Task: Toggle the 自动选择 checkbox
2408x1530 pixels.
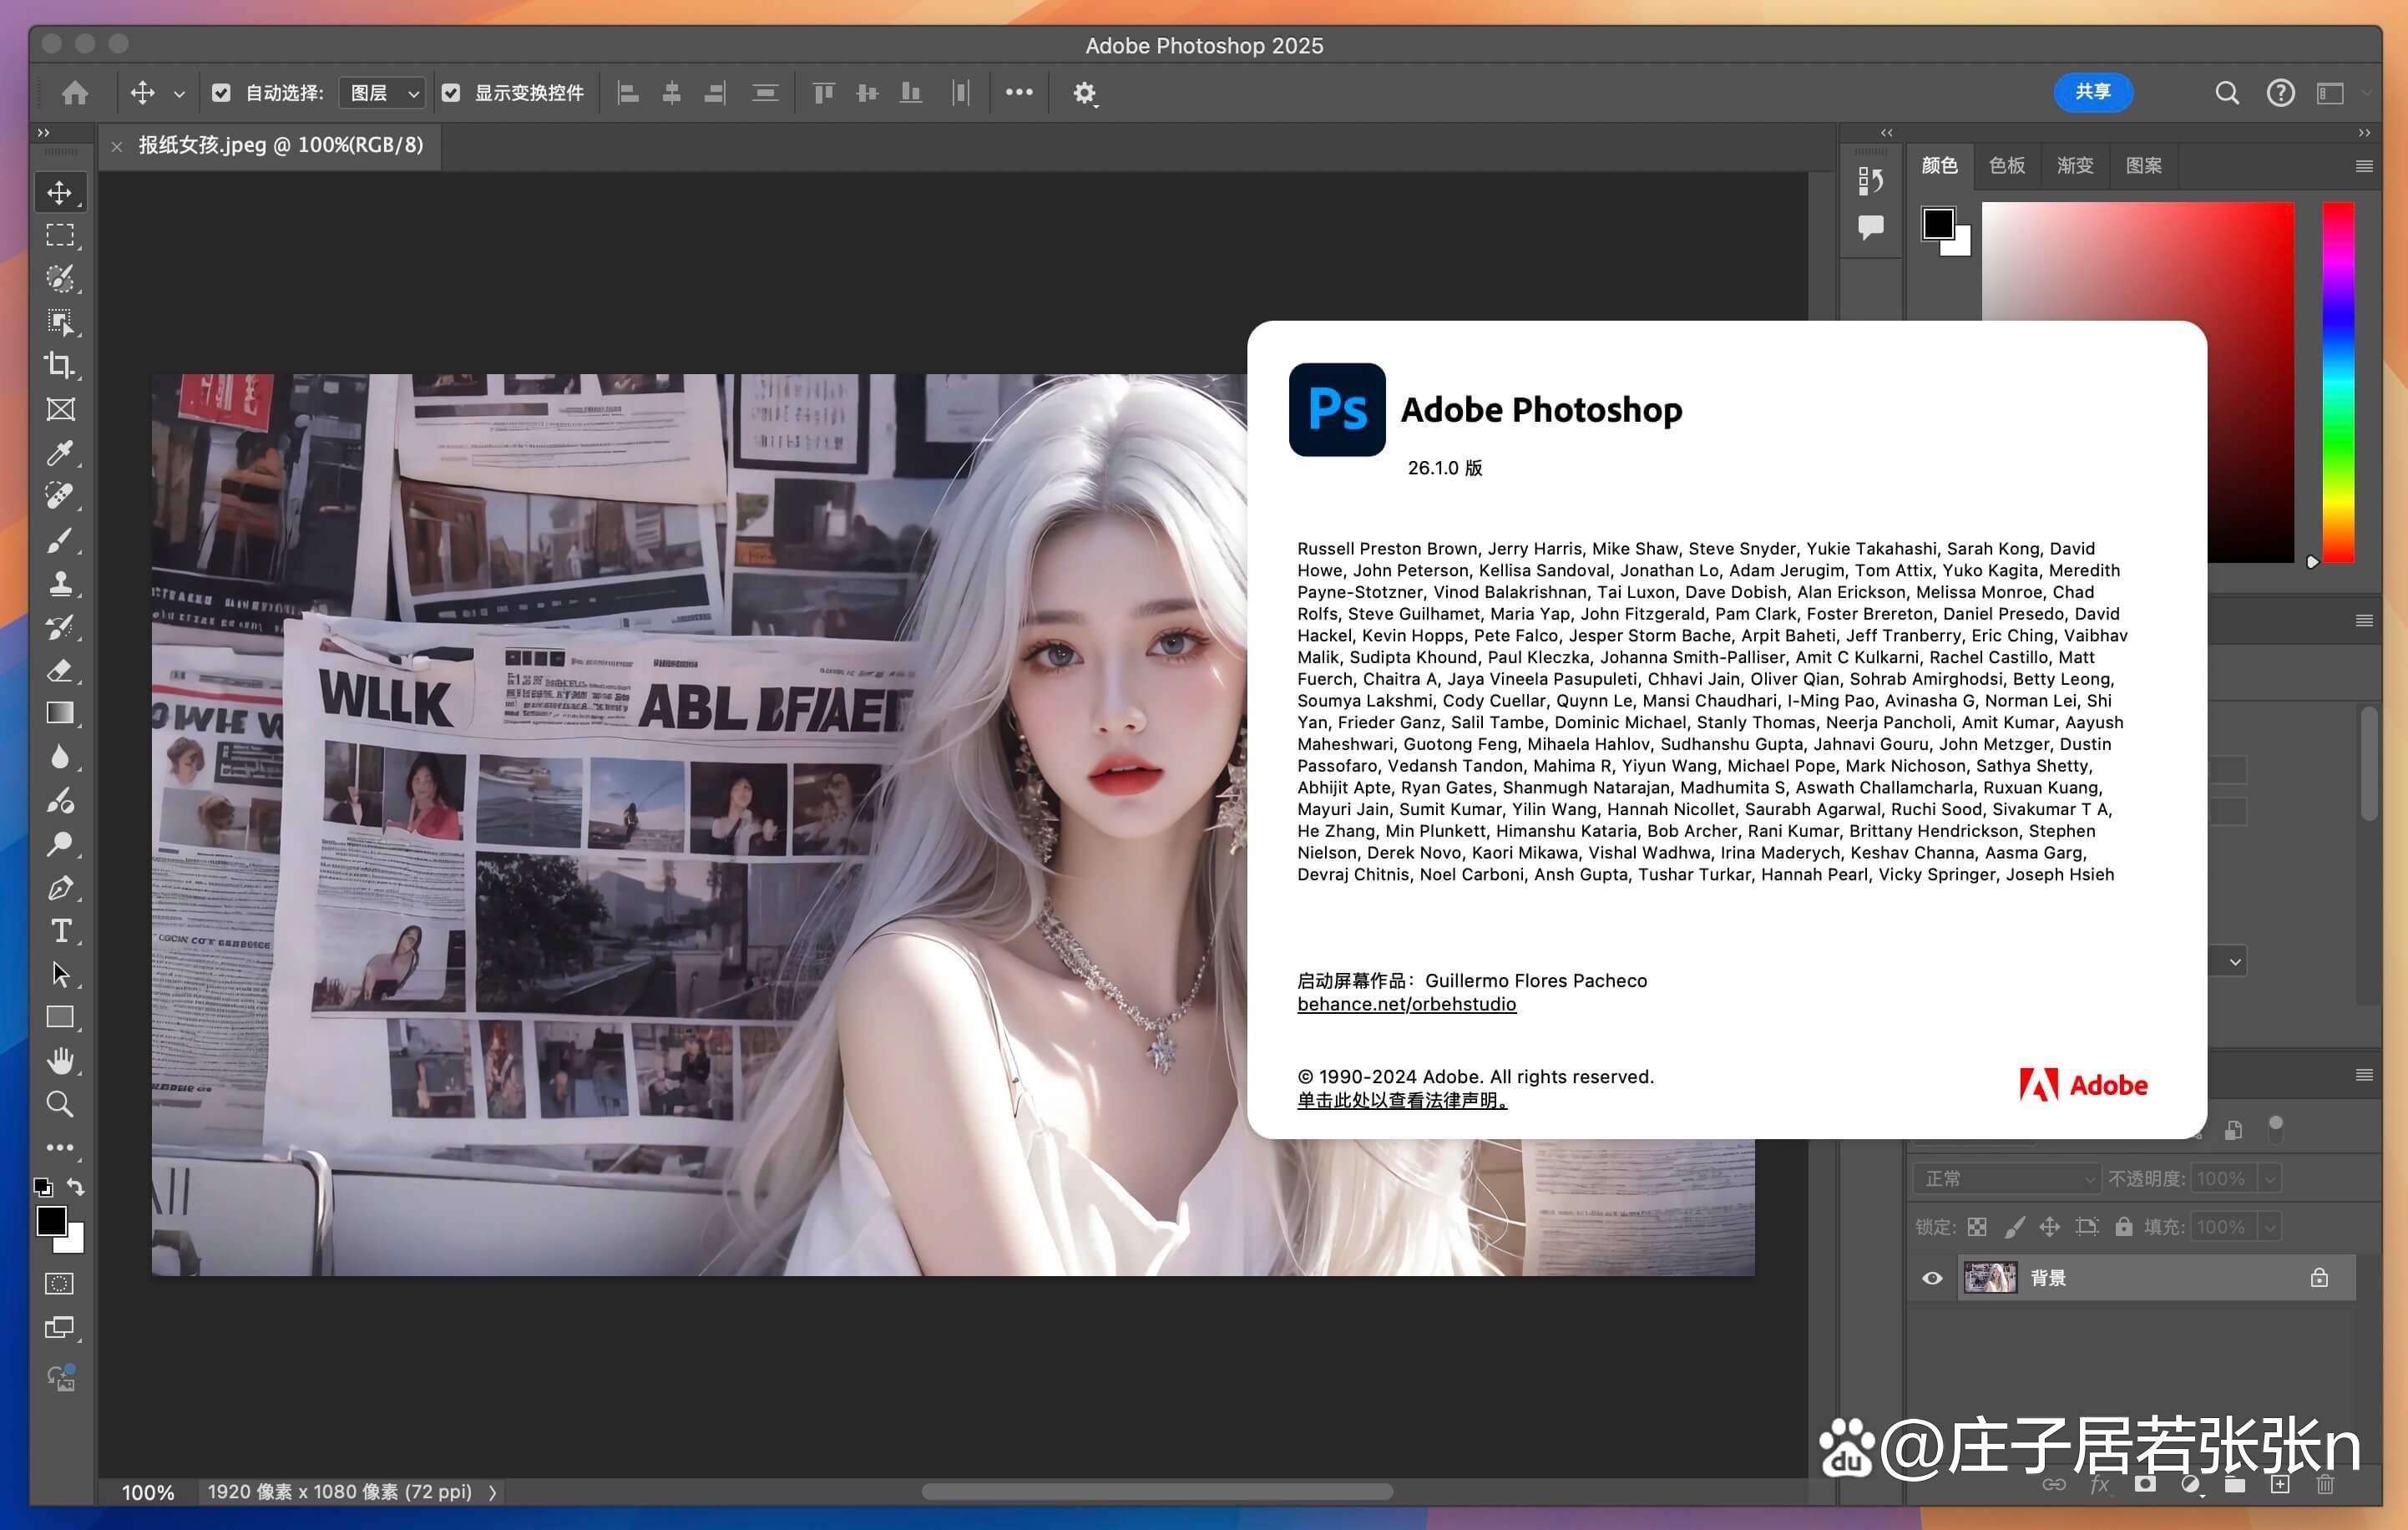Action: [222, 93]
